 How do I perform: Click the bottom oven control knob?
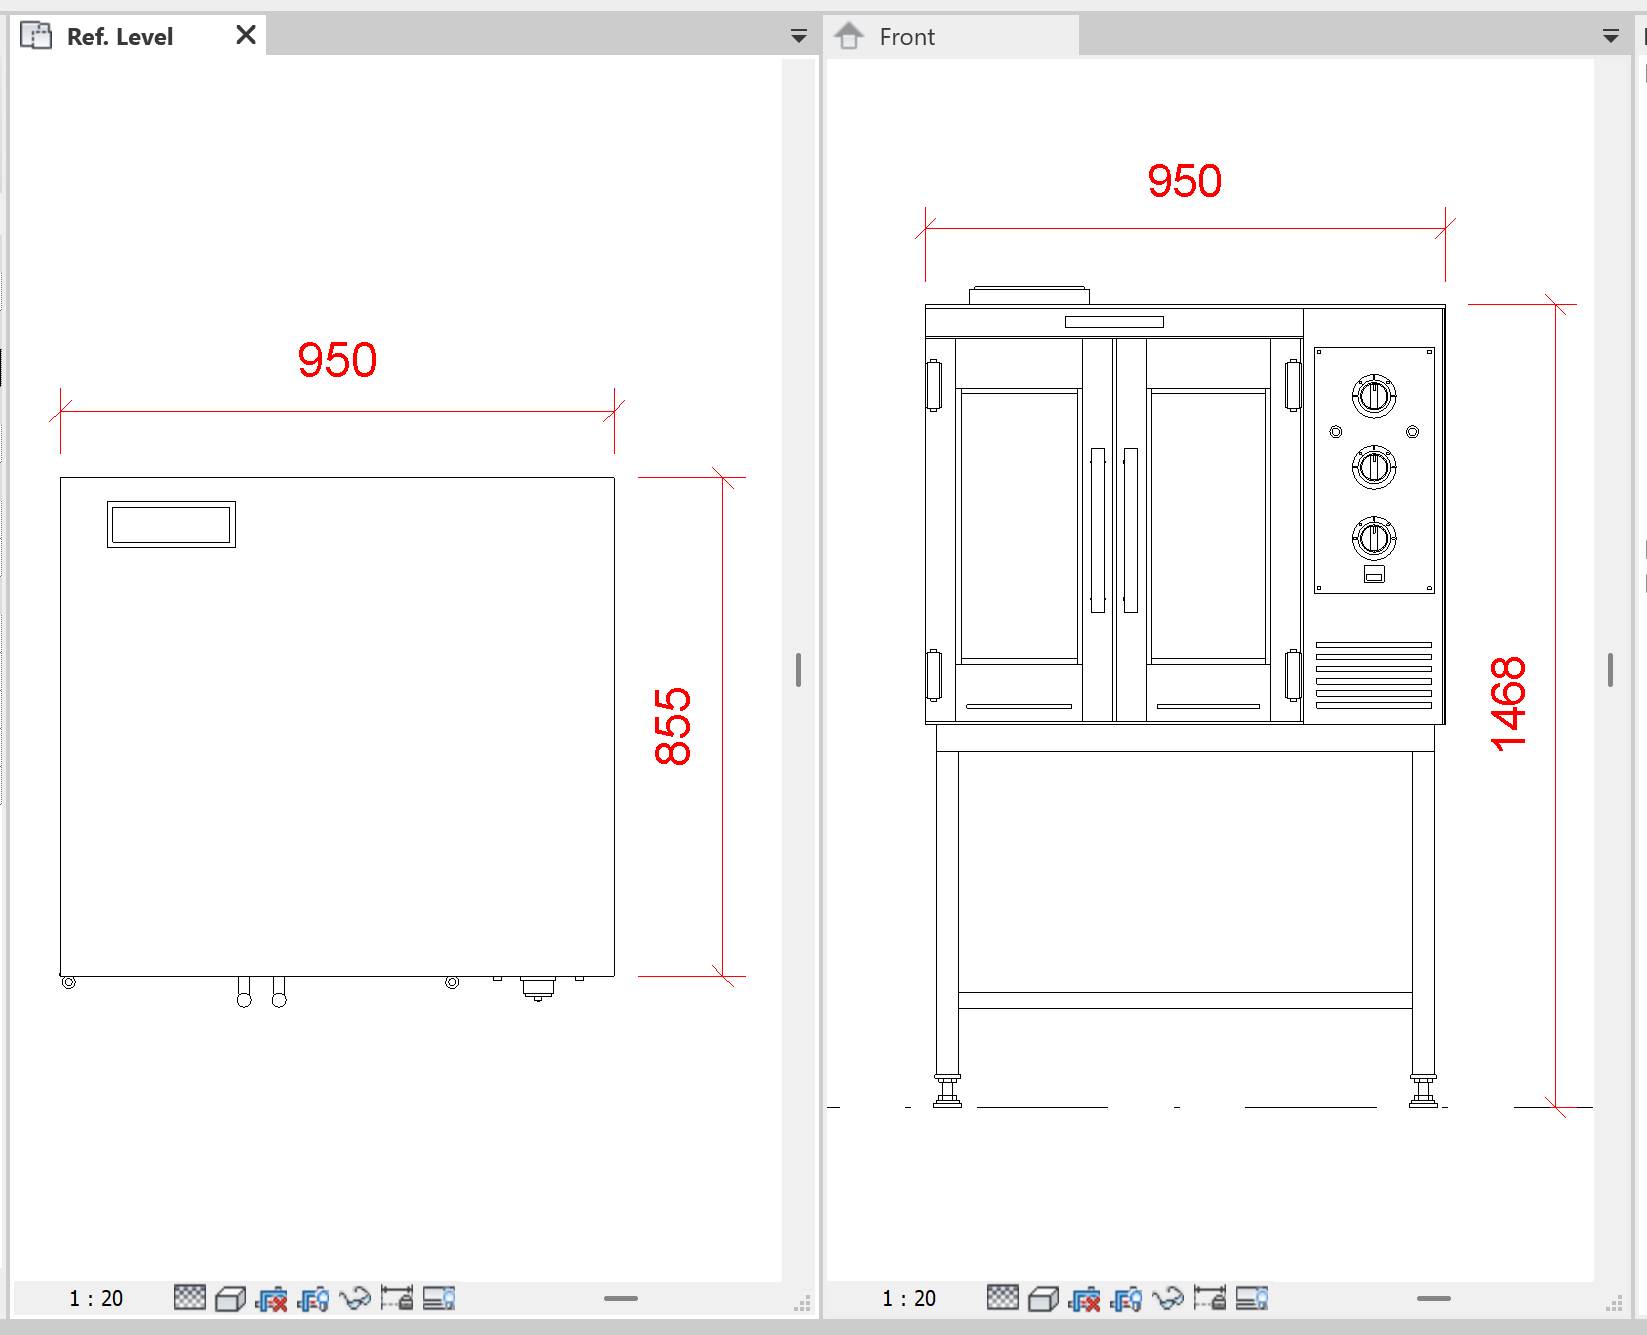[x=1374, y=538]
